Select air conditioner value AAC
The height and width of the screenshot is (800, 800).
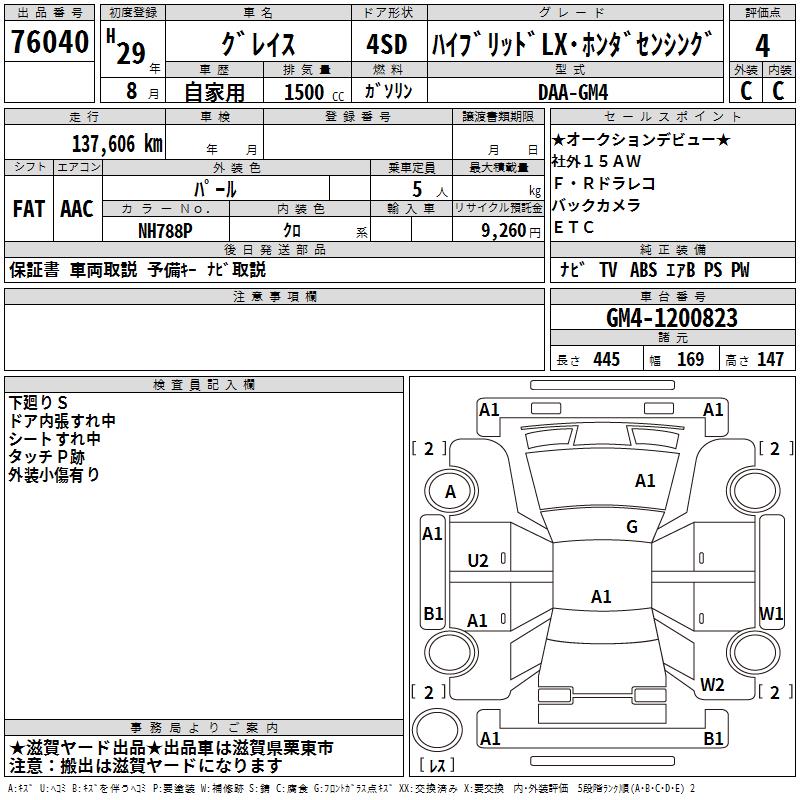coord(77,209)
